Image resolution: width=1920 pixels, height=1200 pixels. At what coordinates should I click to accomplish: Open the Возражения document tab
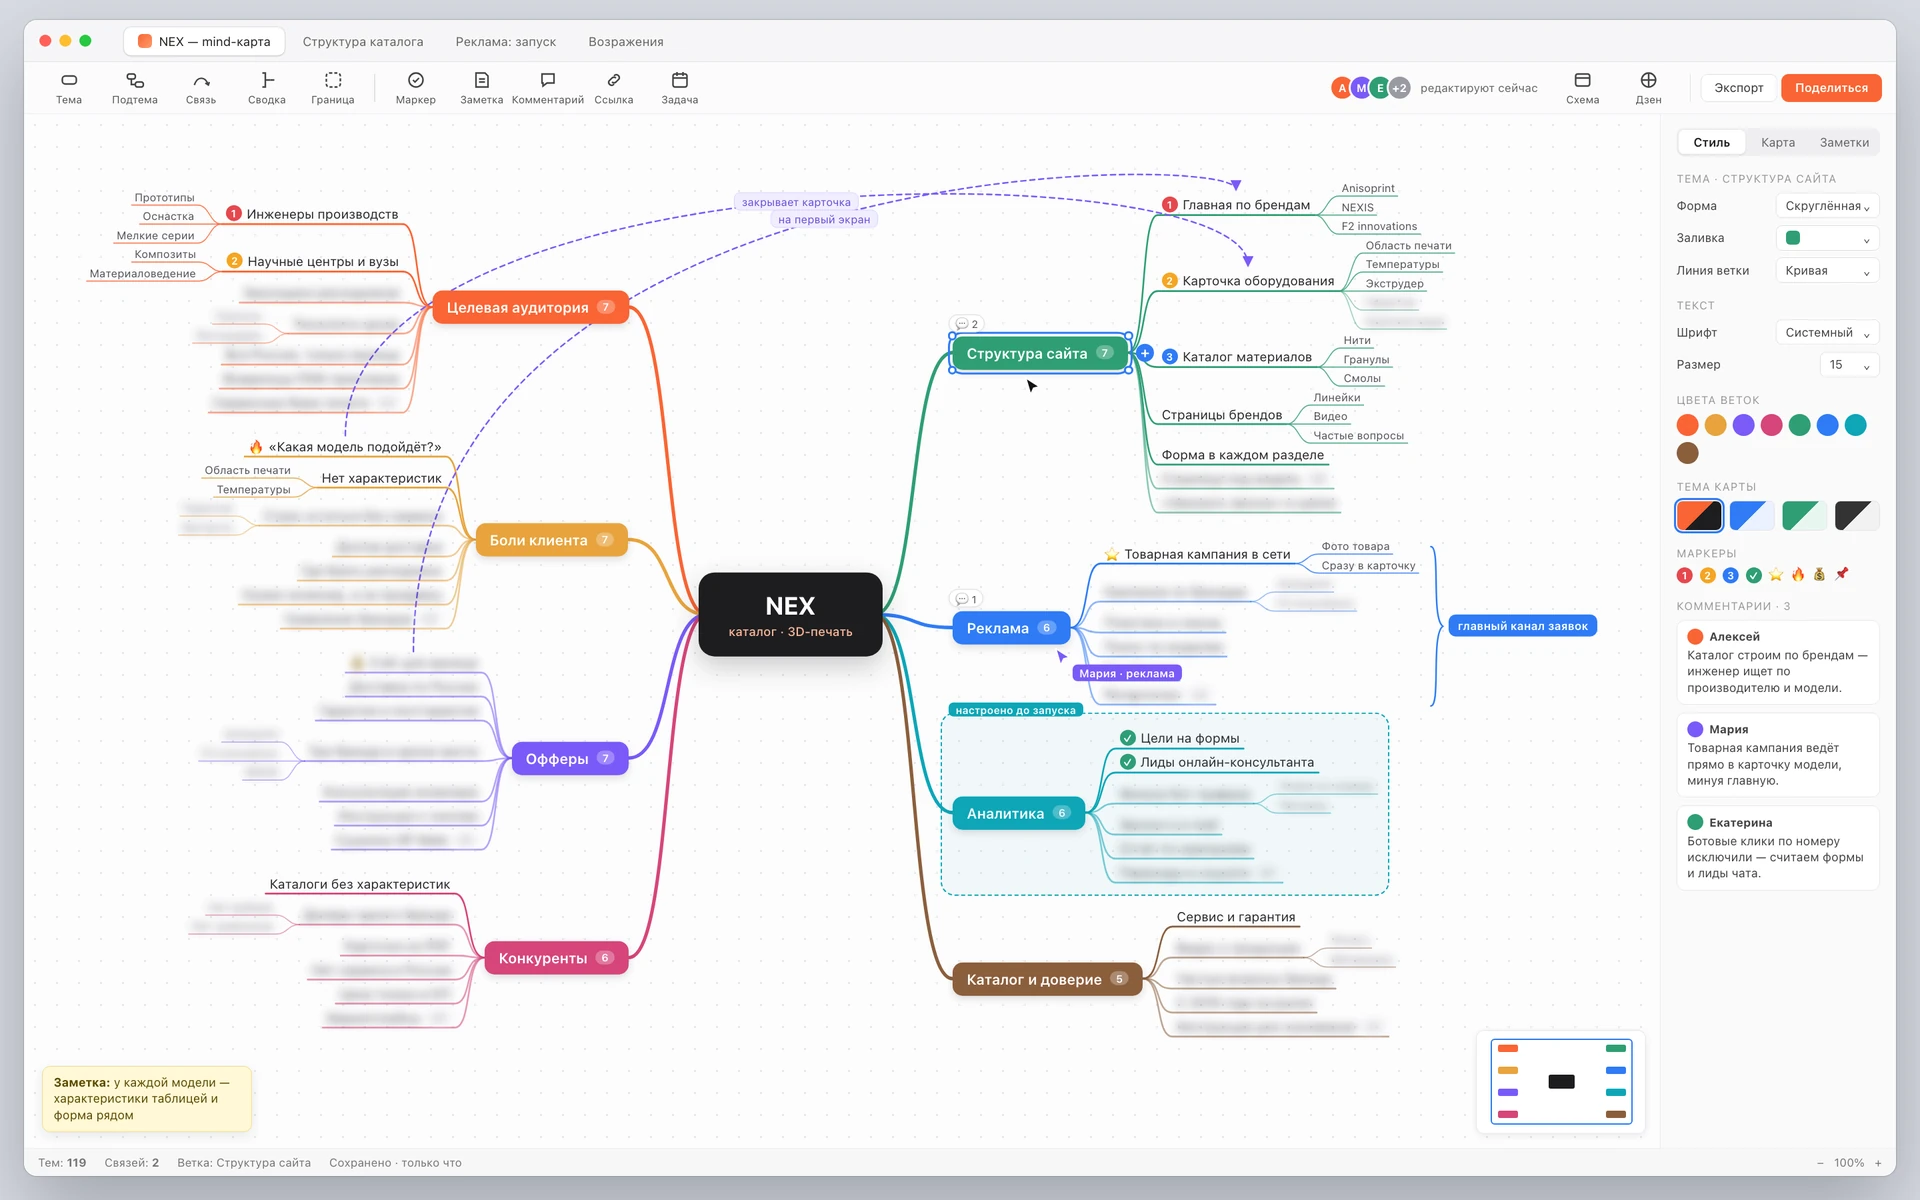(626, 42)
